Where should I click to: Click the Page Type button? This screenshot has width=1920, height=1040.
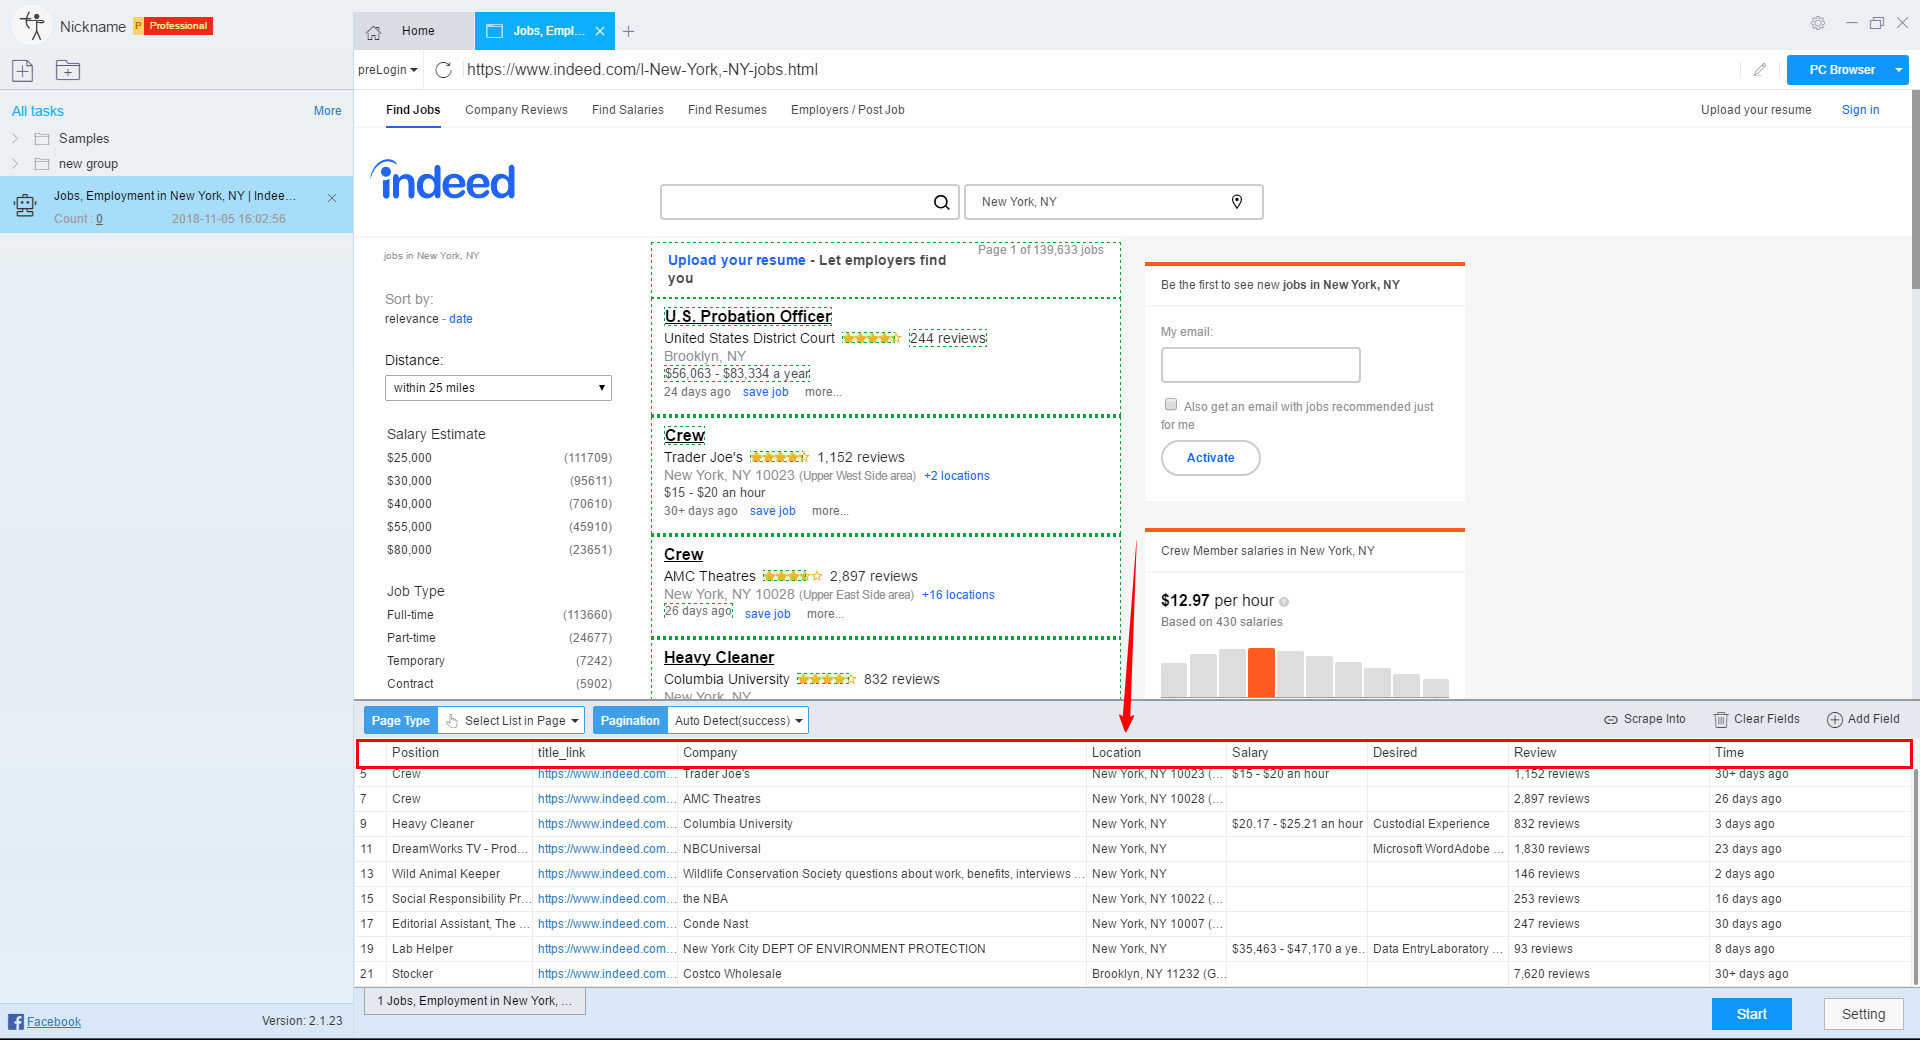[400, 720]
